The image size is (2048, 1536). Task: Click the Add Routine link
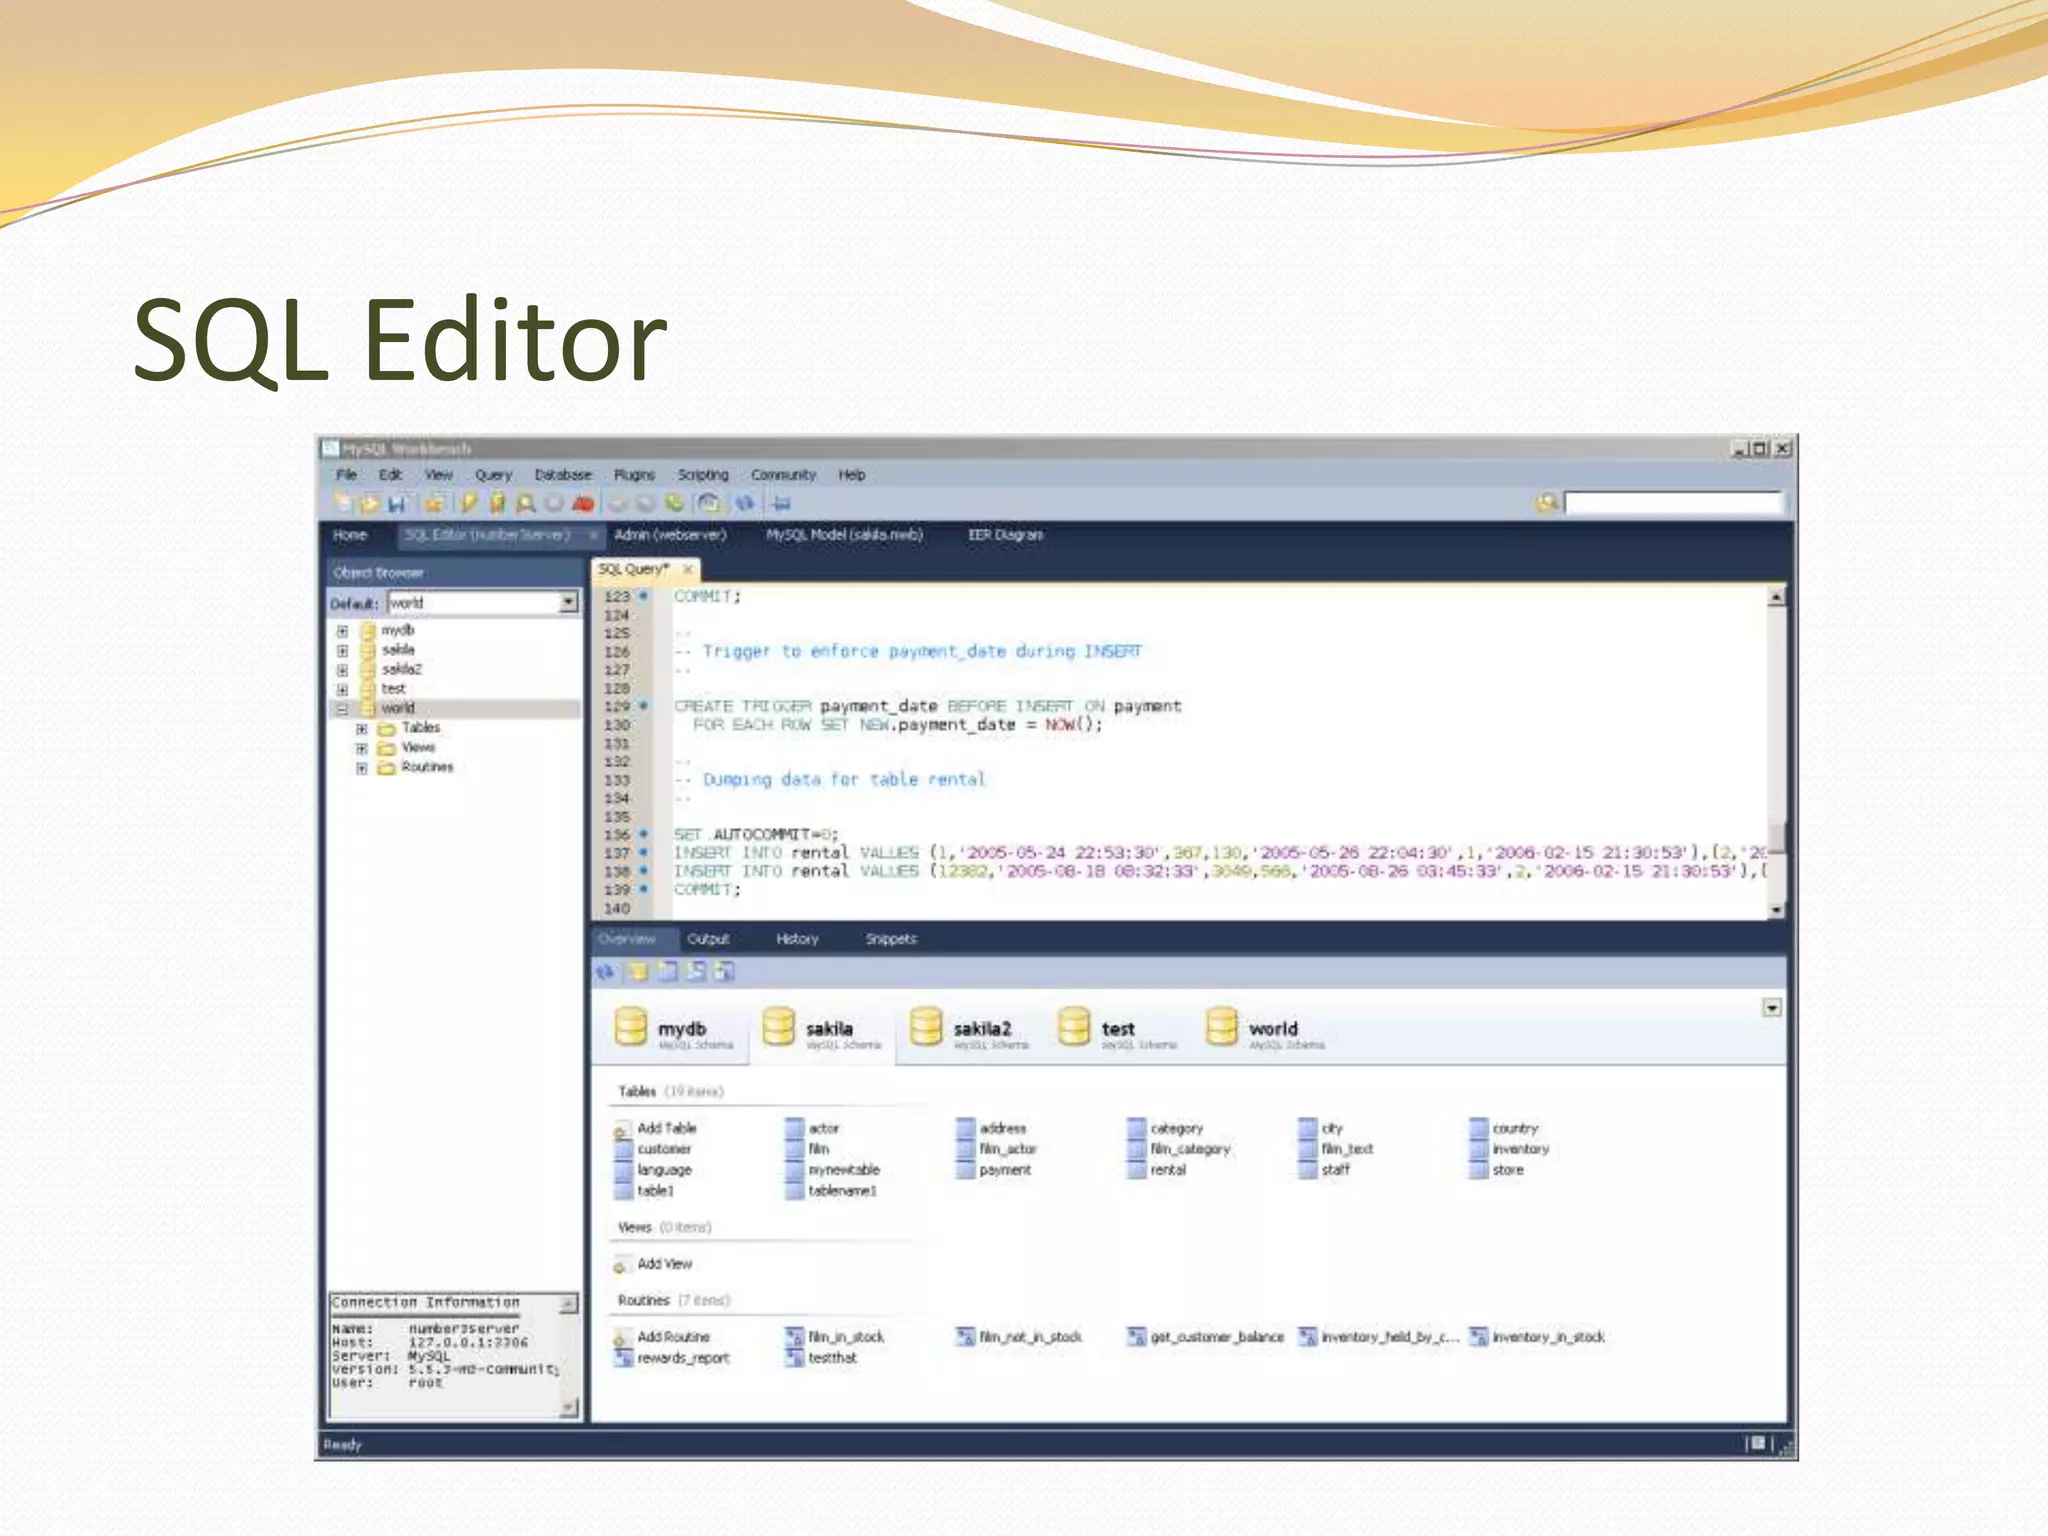pyautogui.click(x=673, y=1337)
